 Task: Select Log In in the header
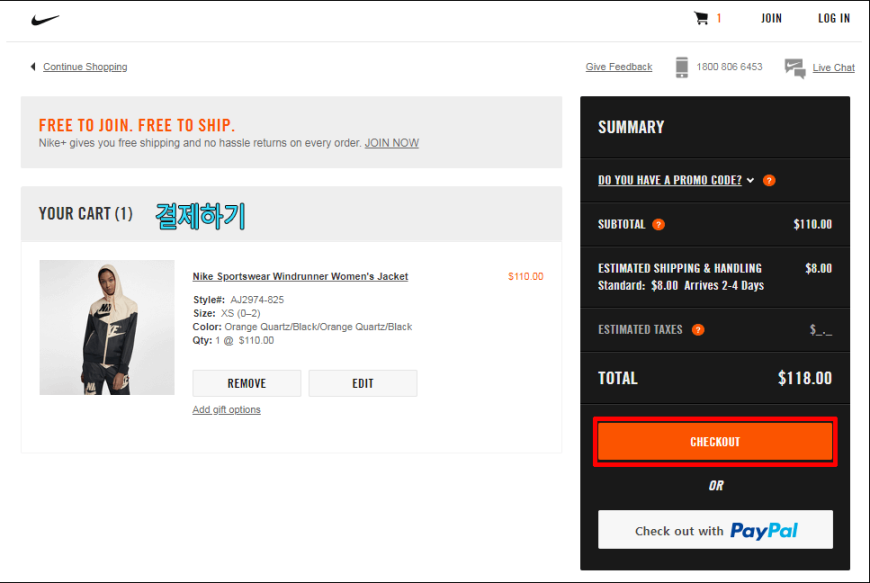click(834, 18)
